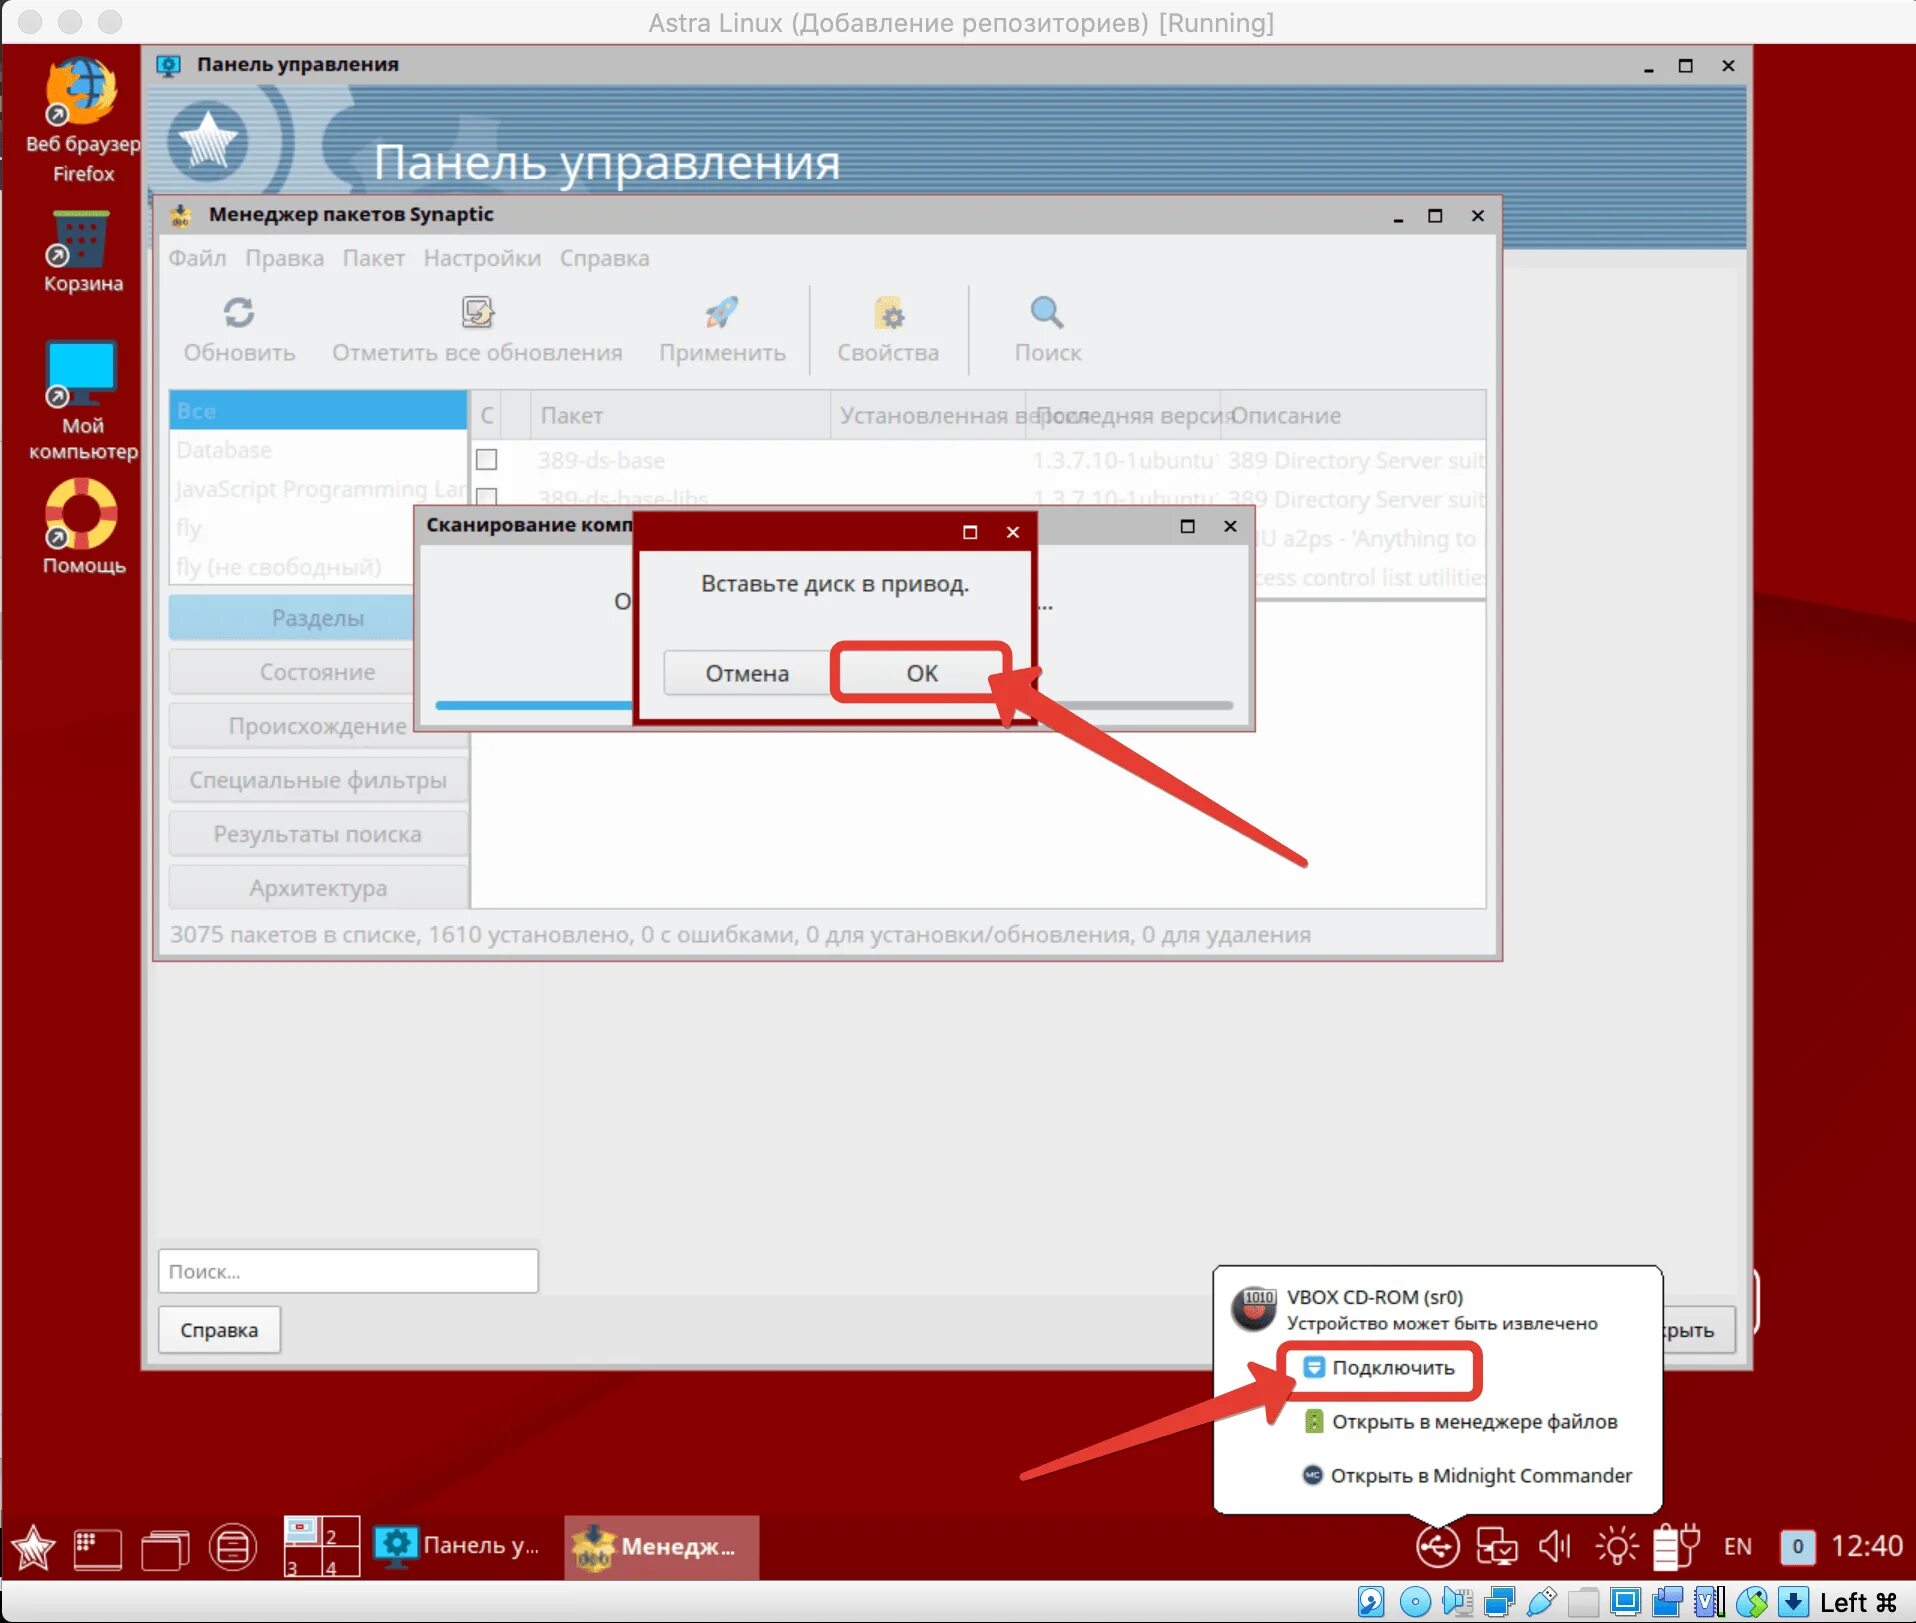Tick the checkbox for 389-ds-base package

[x=487, y=460]
